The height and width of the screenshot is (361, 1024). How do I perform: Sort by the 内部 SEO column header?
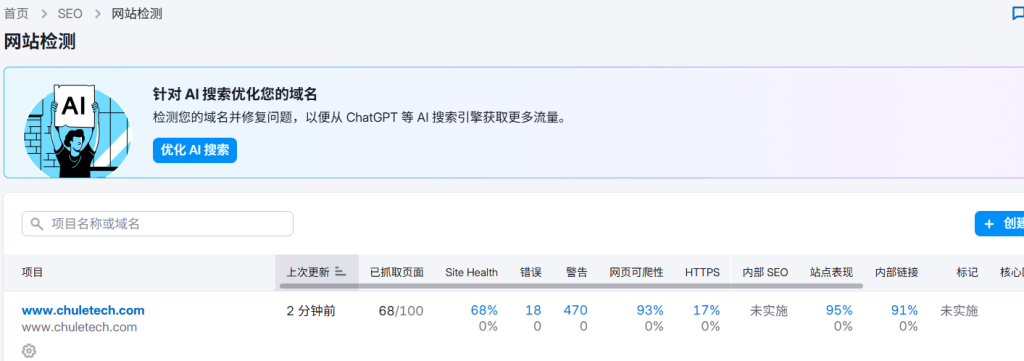[765, 272]
